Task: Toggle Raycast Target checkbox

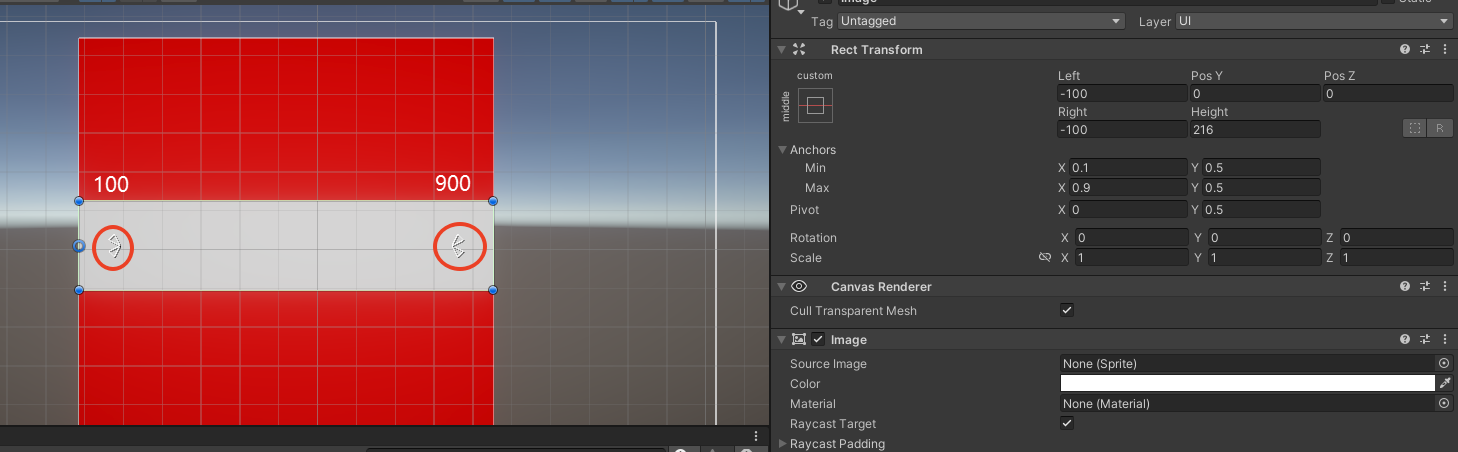Action: pyautogui.click(x=1067, y=423)
